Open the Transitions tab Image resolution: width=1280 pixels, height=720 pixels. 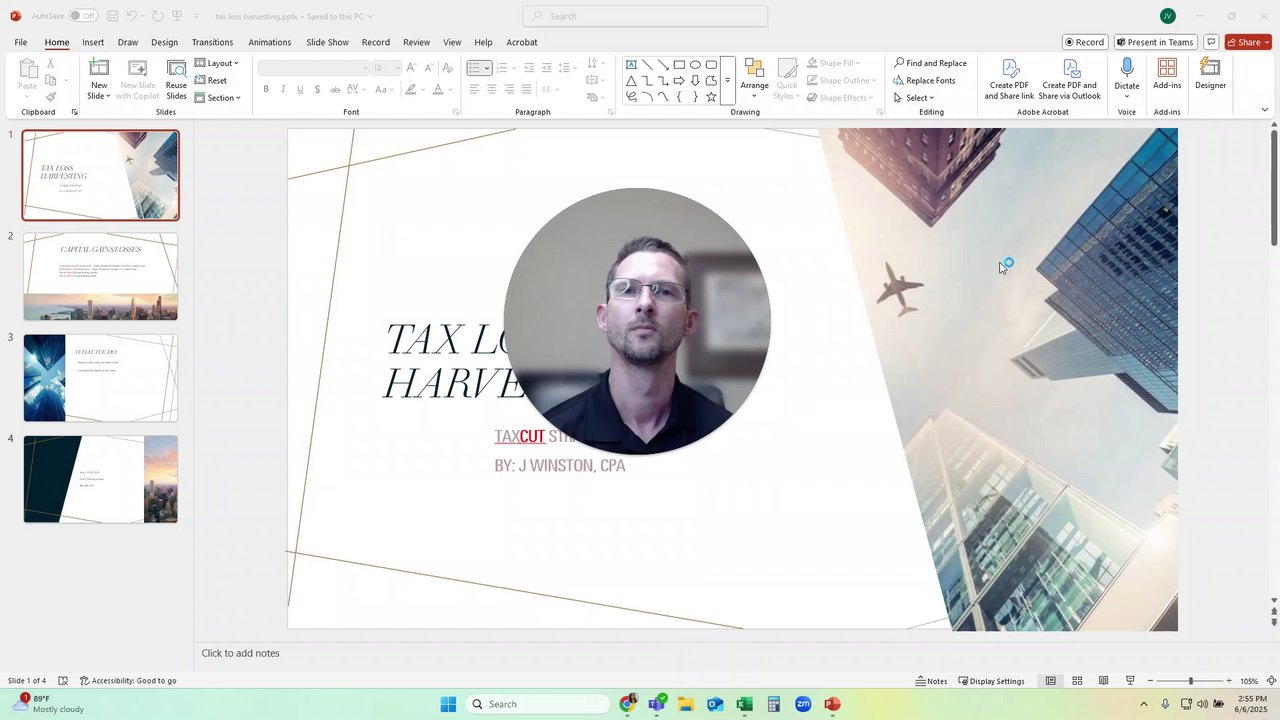tap(212, 42)
